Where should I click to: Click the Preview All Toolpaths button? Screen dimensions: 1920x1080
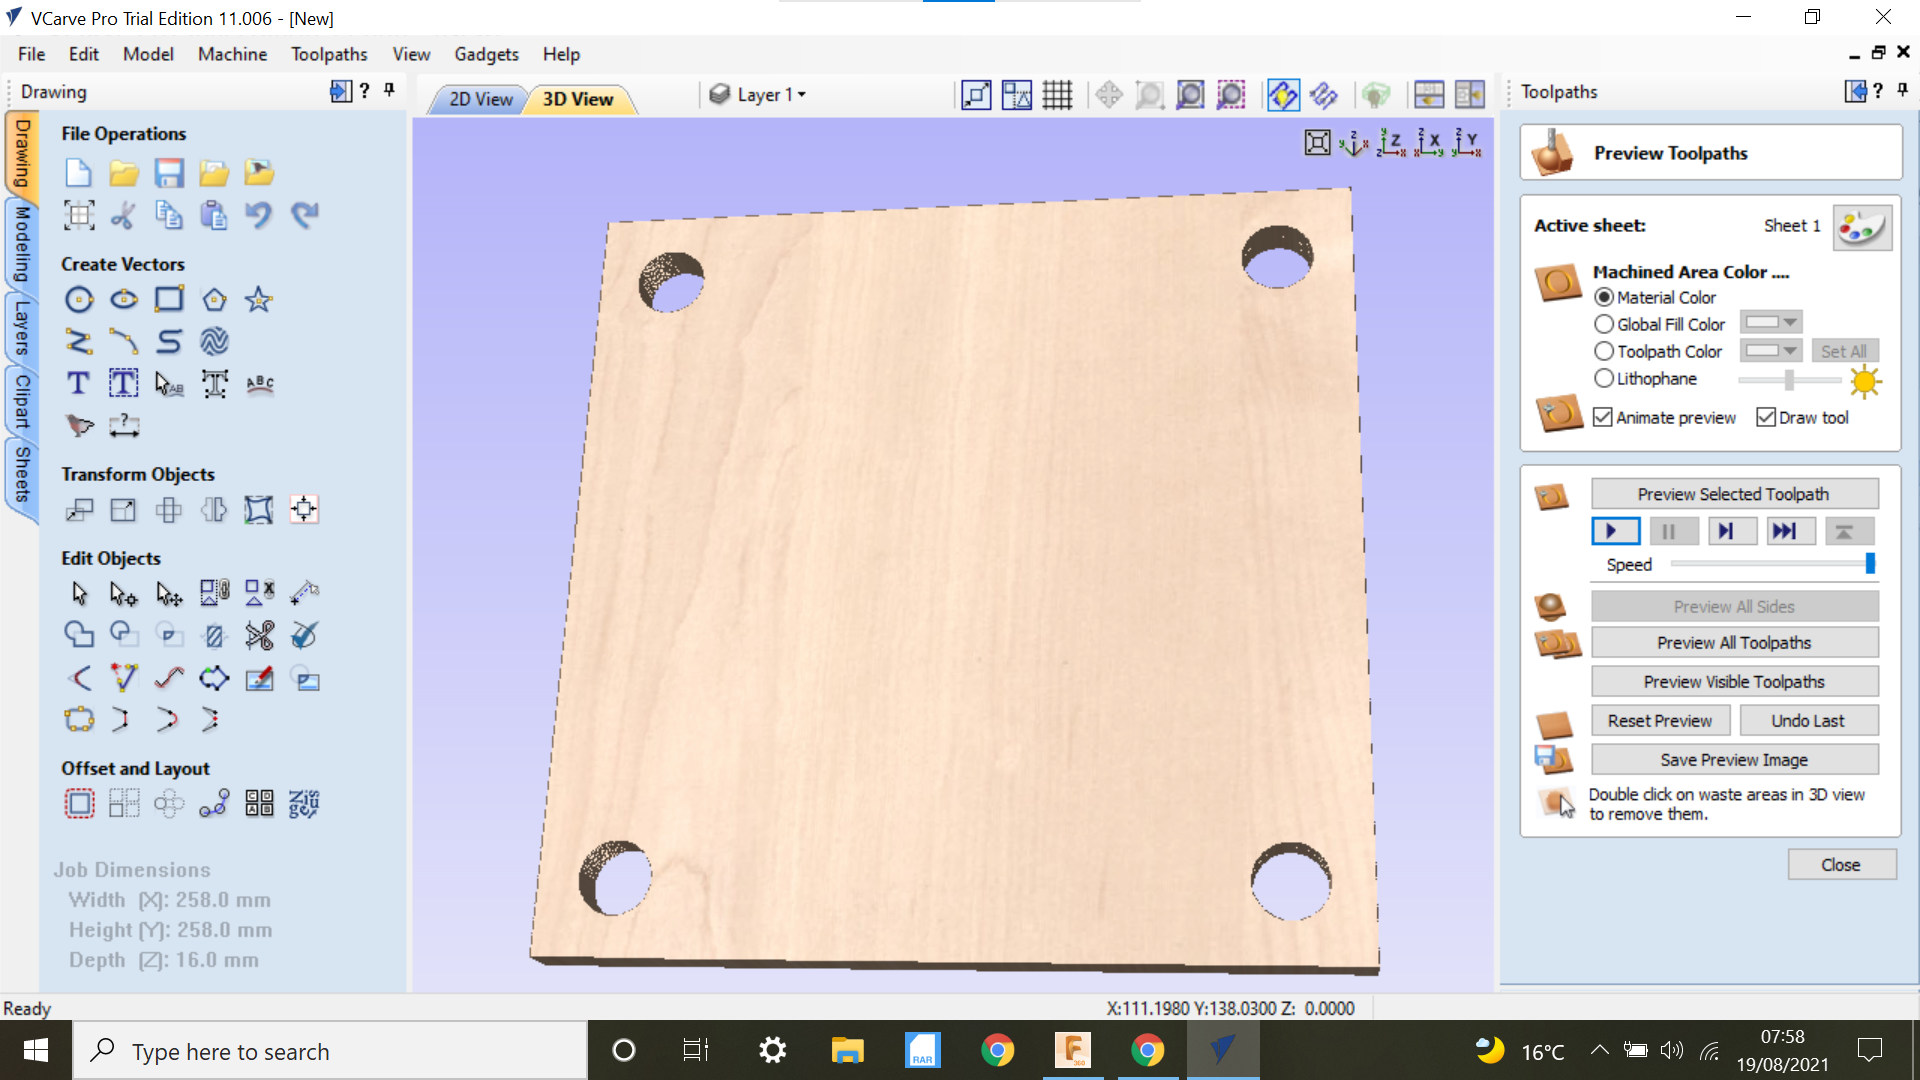point(1734,643)
